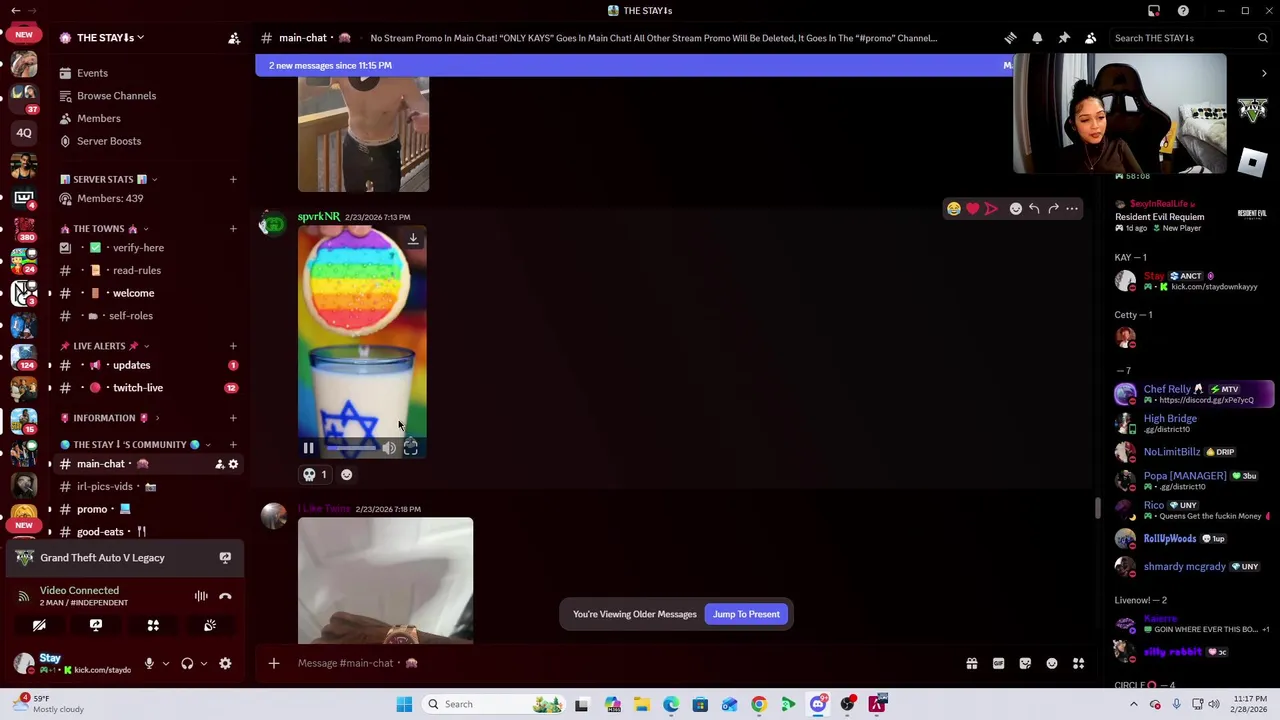Open the twitch-live channel
The height and width of the screenshot is (720, 1280).
point(138,388)
